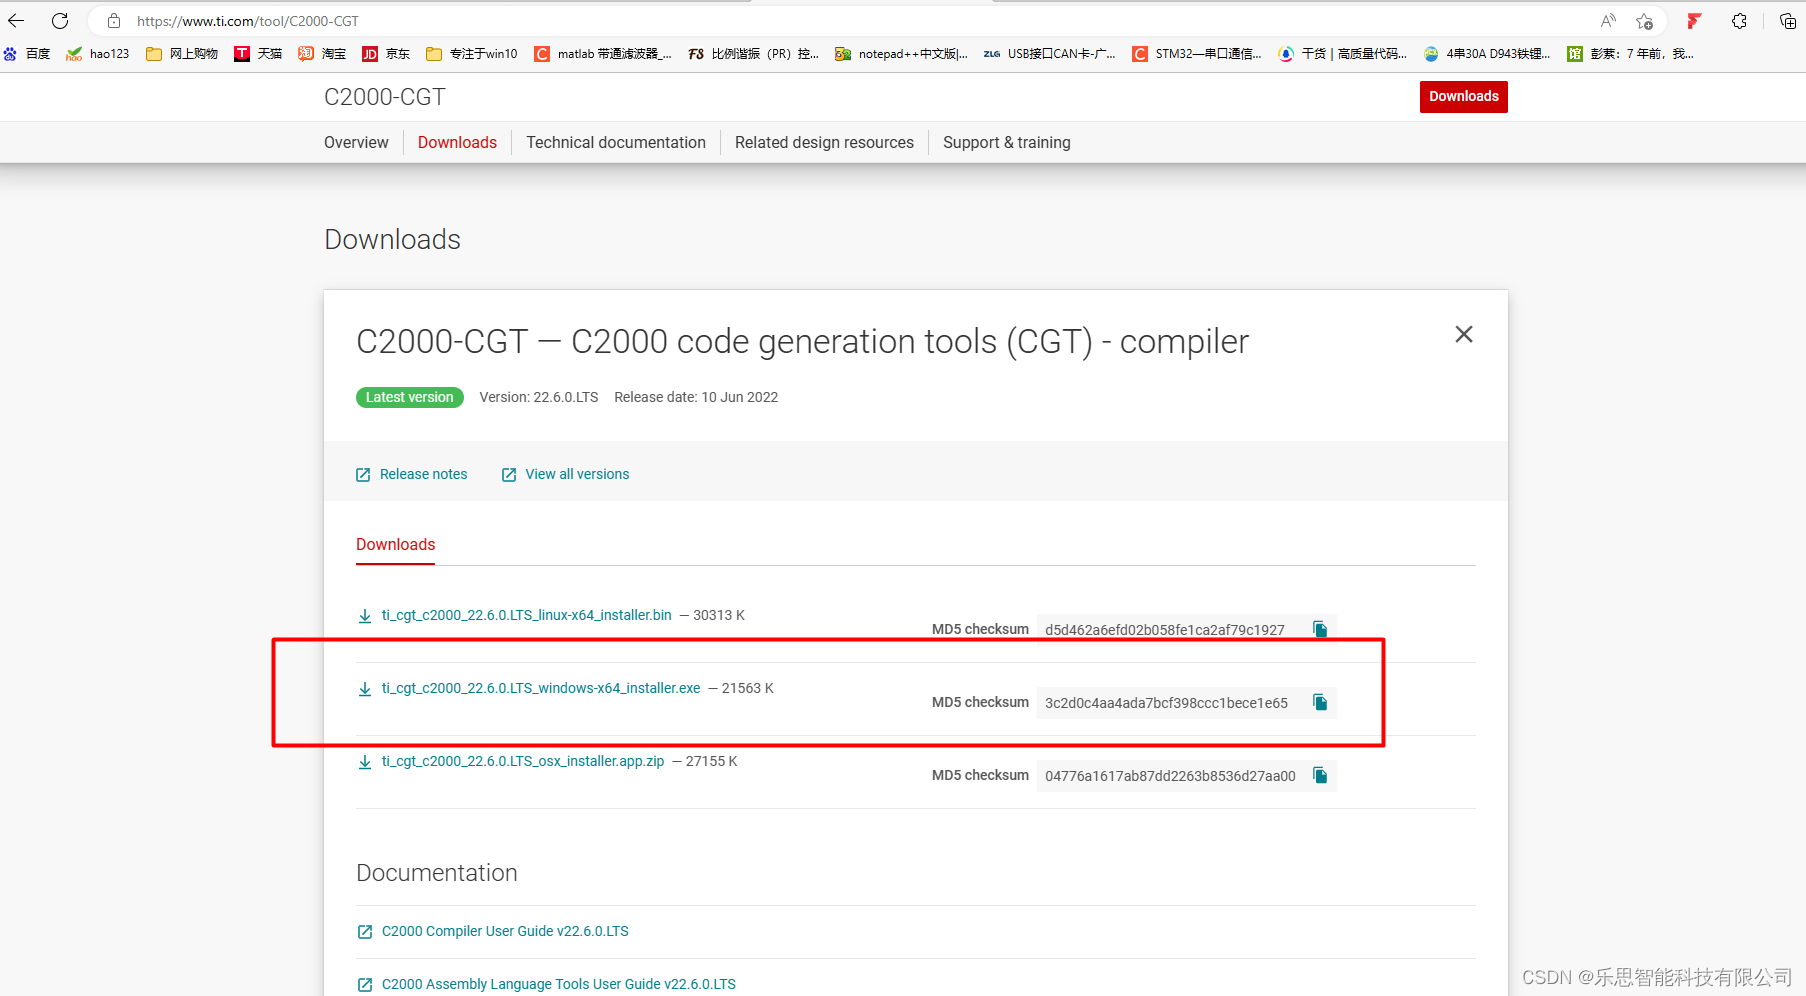Open the notepad++中文版 bookmark
Image resolution: width=1806 pixels, height=996 pixels.
pos(902,54)
